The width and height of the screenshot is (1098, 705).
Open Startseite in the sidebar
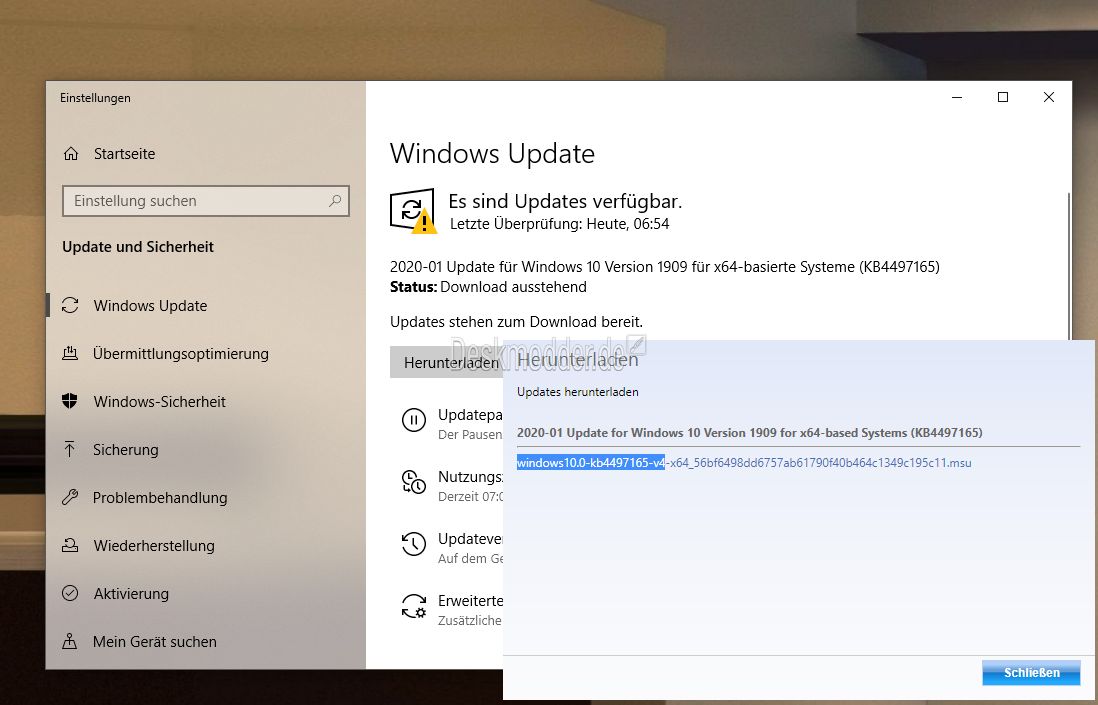(x=125, y=153)
